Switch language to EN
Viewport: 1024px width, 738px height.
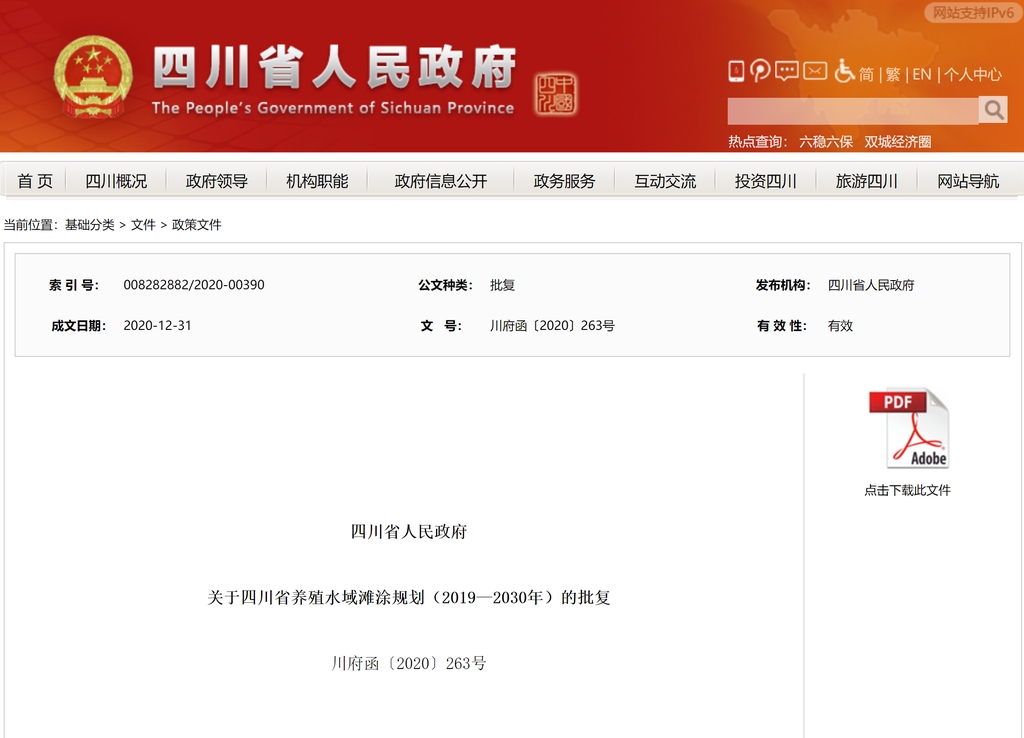pyautogui.click(x=921, y=74)
